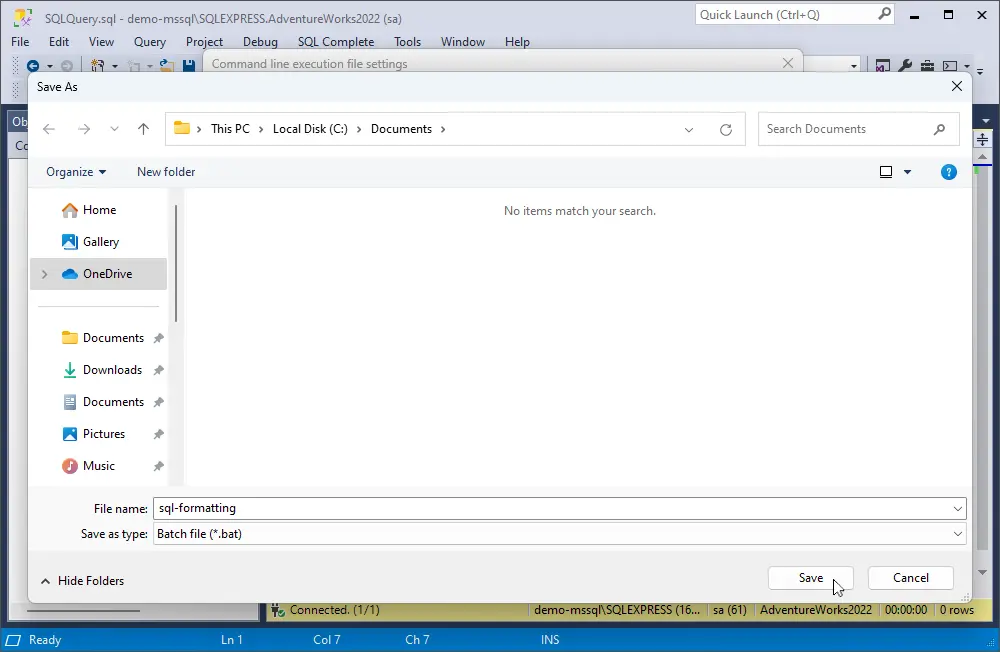This screenshot has height=652, width=1000.
Task: Refresh the Documents folder view
Action: click(x=726, y=129)
